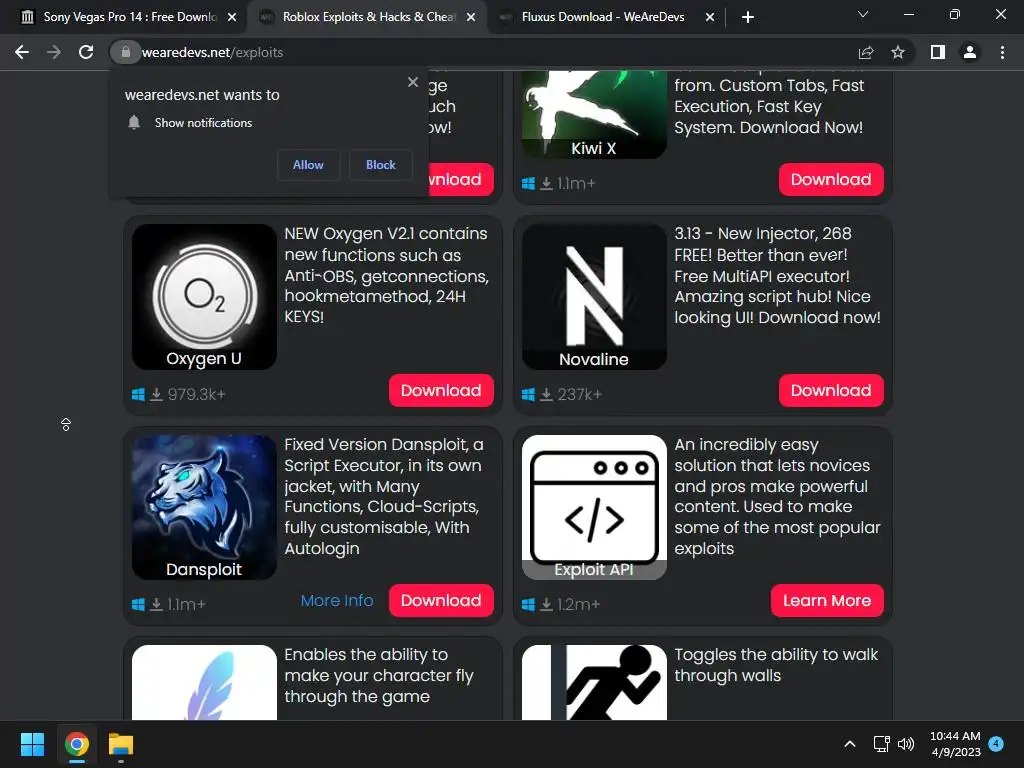Image resolution: width=1024 pixels, height=768 pixels.
Task: Open volume control in system tray
Action: (906, 744)
